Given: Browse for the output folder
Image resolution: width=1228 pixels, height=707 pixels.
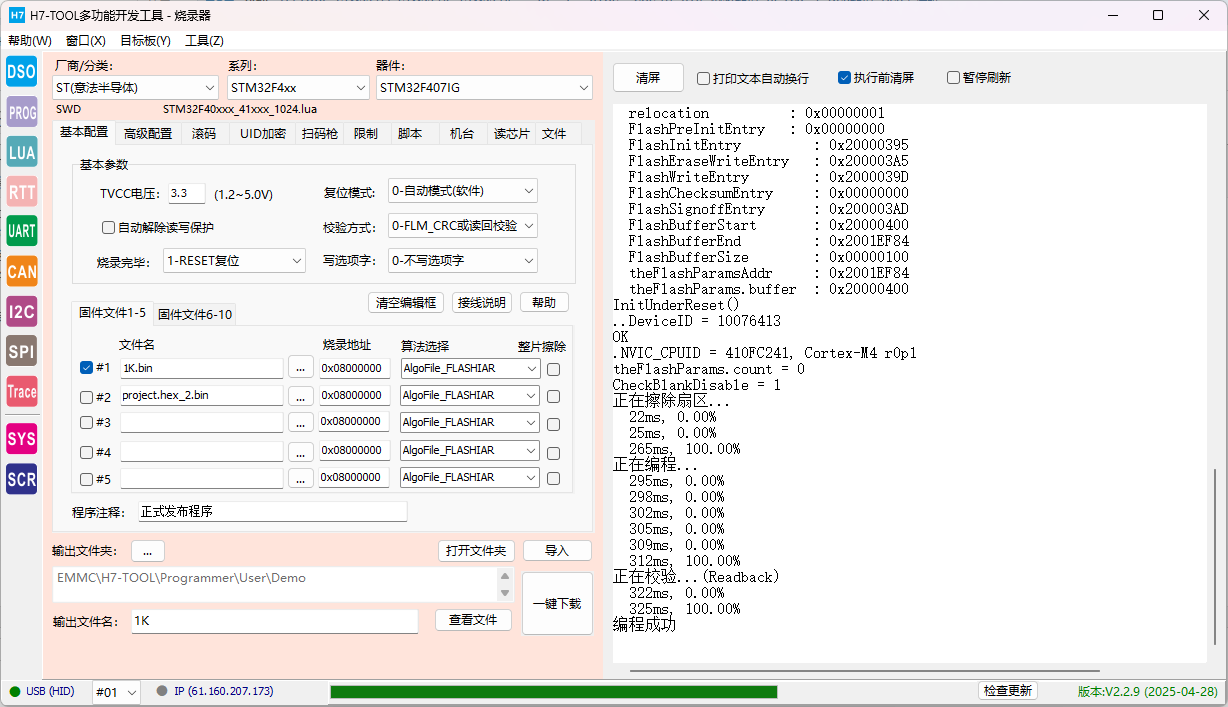Looking at the screenshot, I should pos(148,551).
